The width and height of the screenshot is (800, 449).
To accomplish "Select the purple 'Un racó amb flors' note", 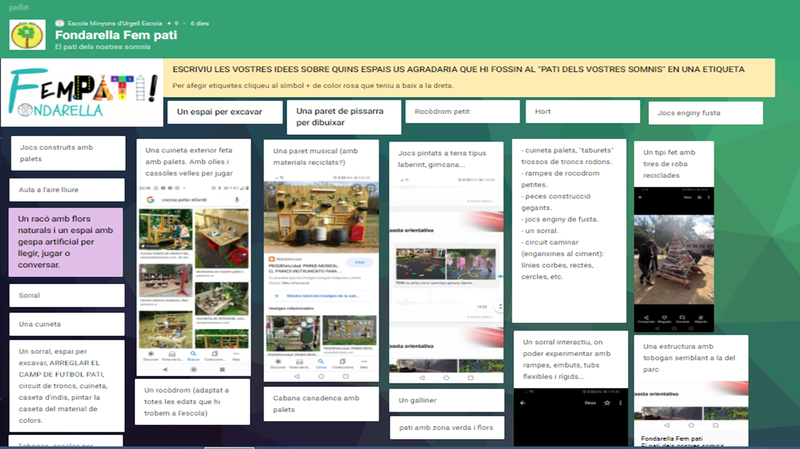I will pos(66,242).
